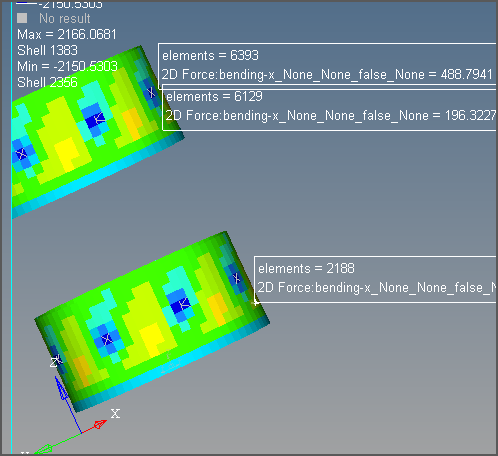Select the elements = 6393 annotation box
The image size is (498, 456).
pyautogui.click(x=327, y=66)
